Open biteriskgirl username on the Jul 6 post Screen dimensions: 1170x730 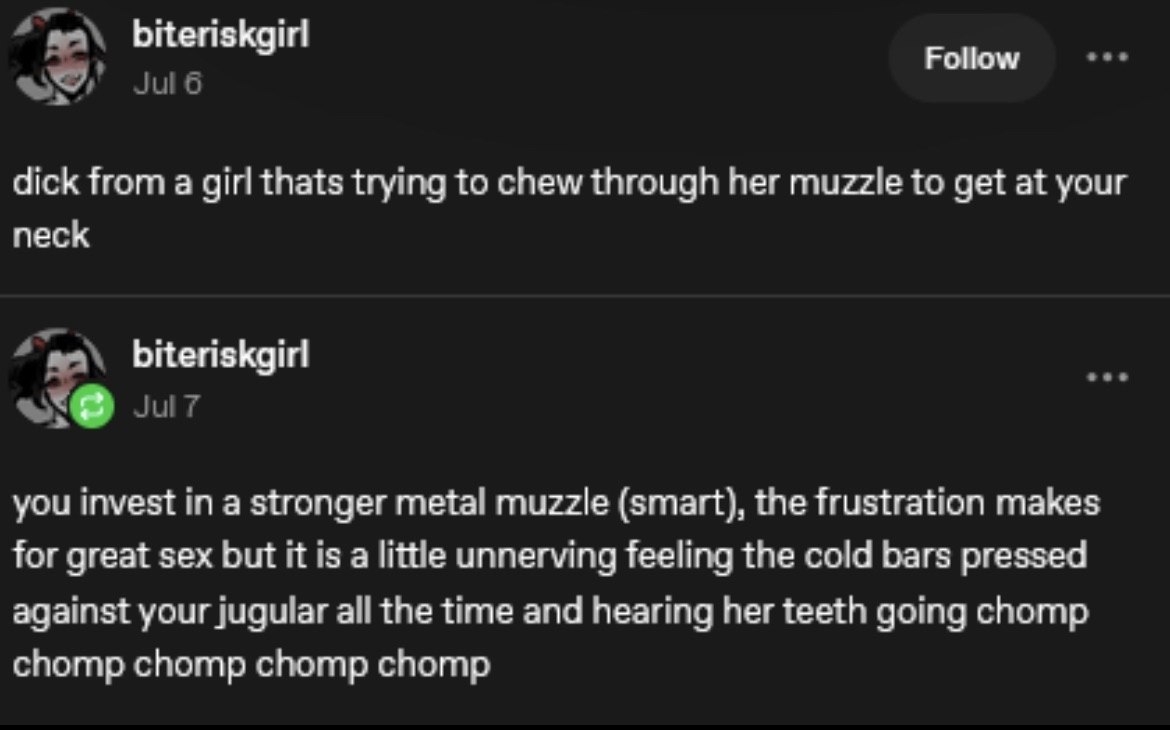pos(221,36)
